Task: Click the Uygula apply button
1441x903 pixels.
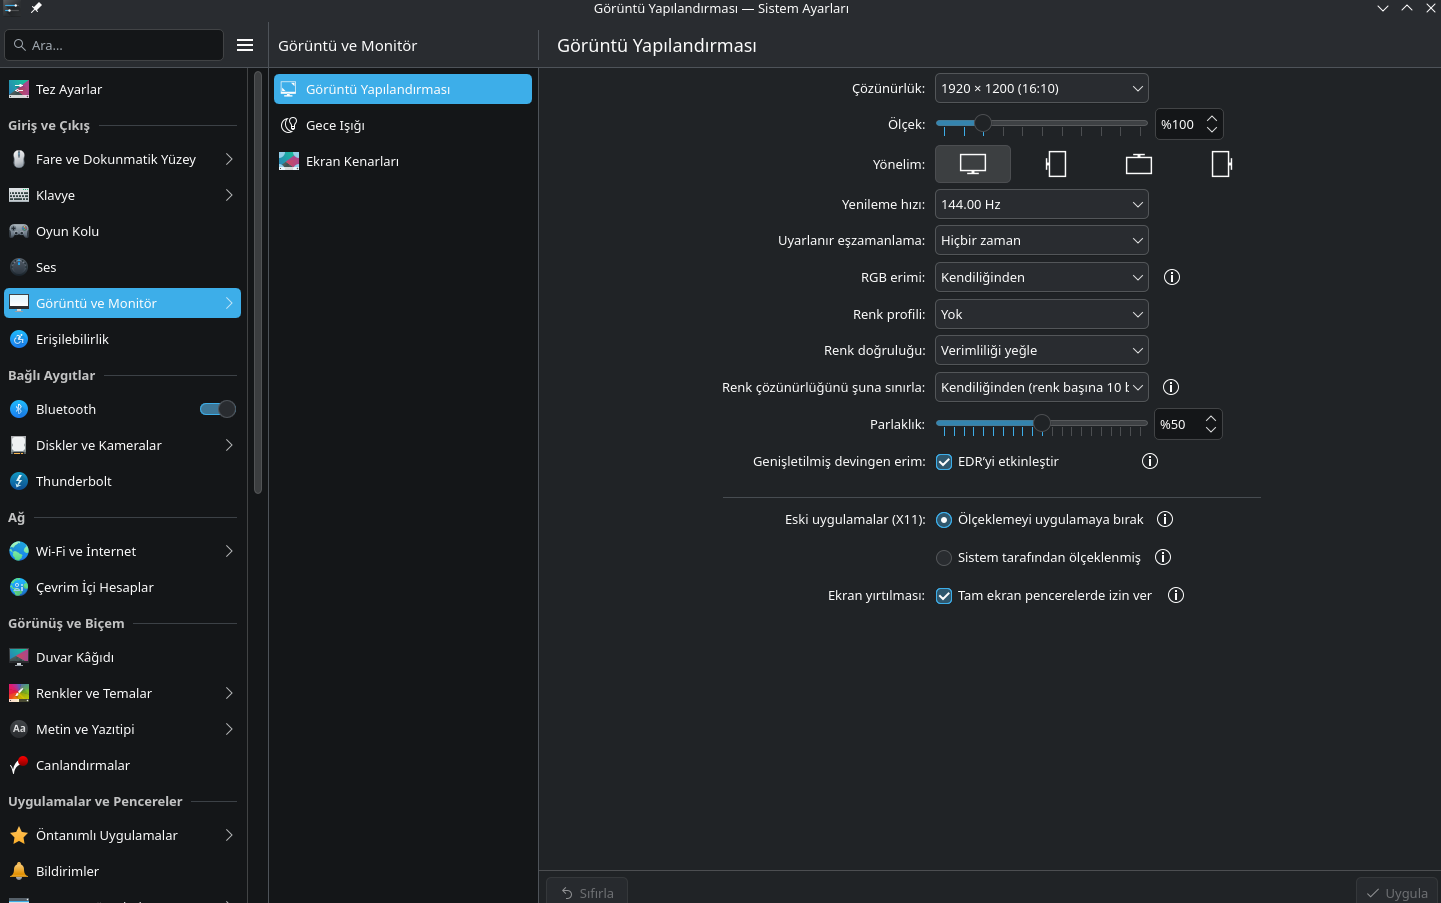Action: (1397, 892)
